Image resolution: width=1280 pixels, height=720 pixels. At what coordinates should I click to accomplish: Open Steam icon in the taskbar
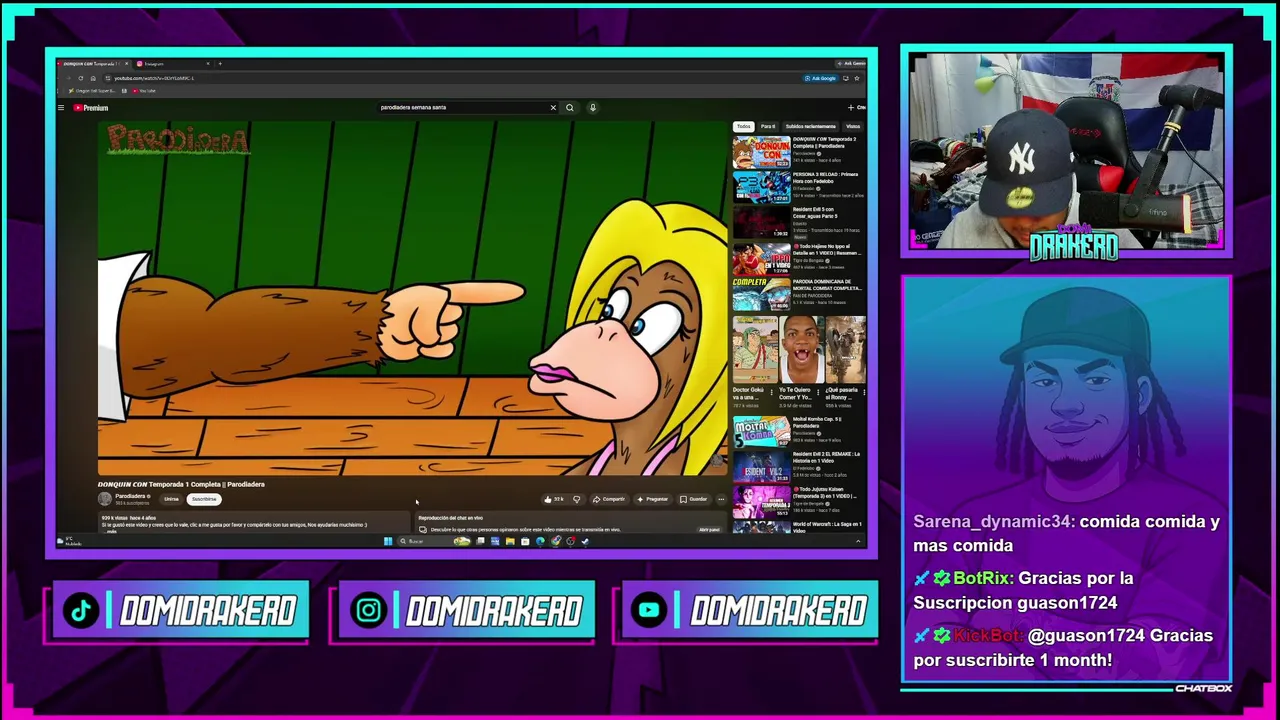tap(585, 541)
